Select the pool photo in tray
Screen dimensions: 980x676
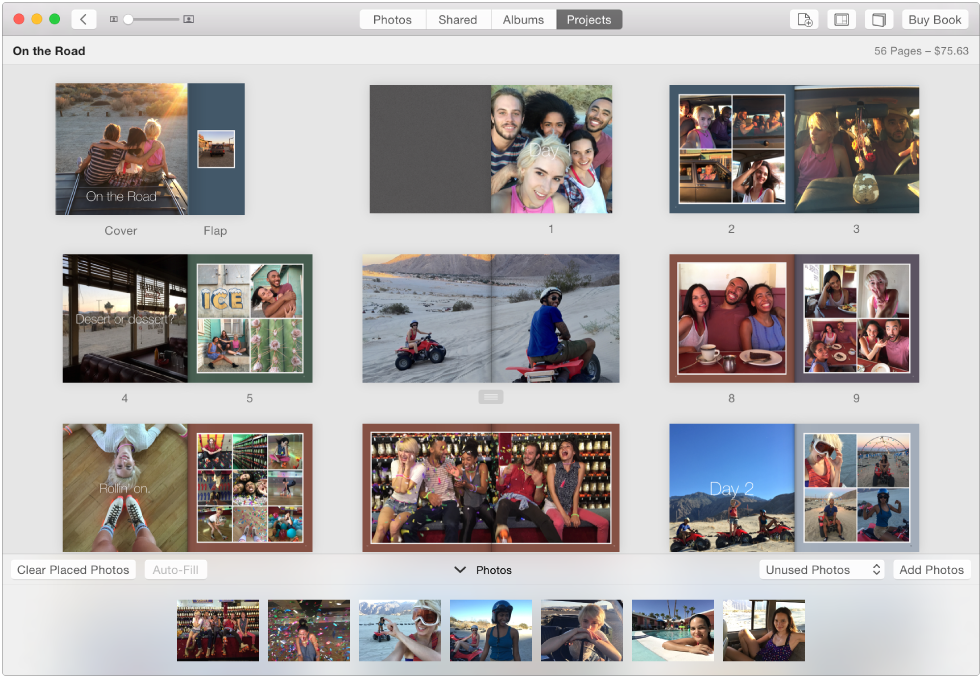pos(673,630)
